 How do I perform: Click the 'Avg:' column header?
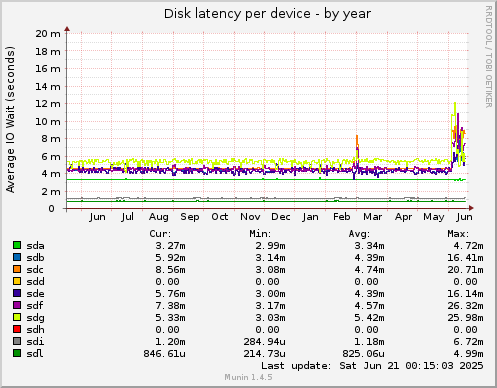[359, 234]
